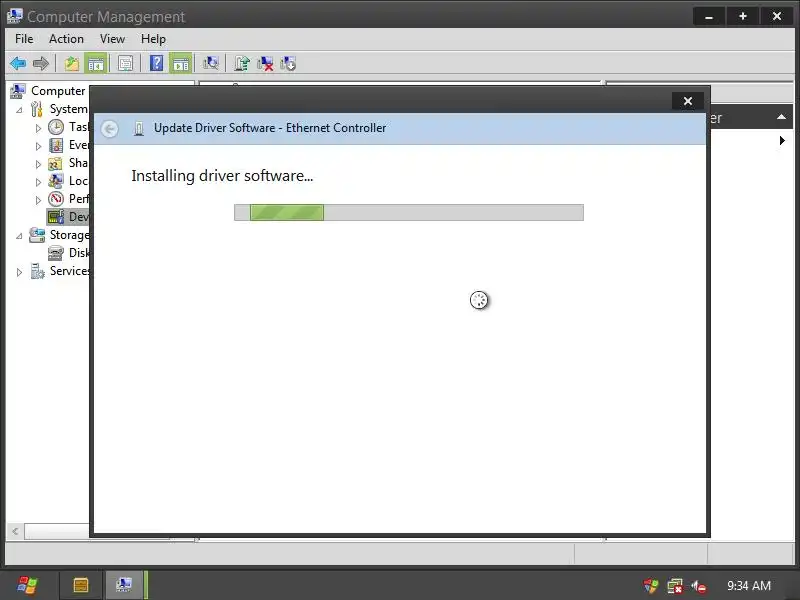Maximize the Computer Management window

[743, 16]
